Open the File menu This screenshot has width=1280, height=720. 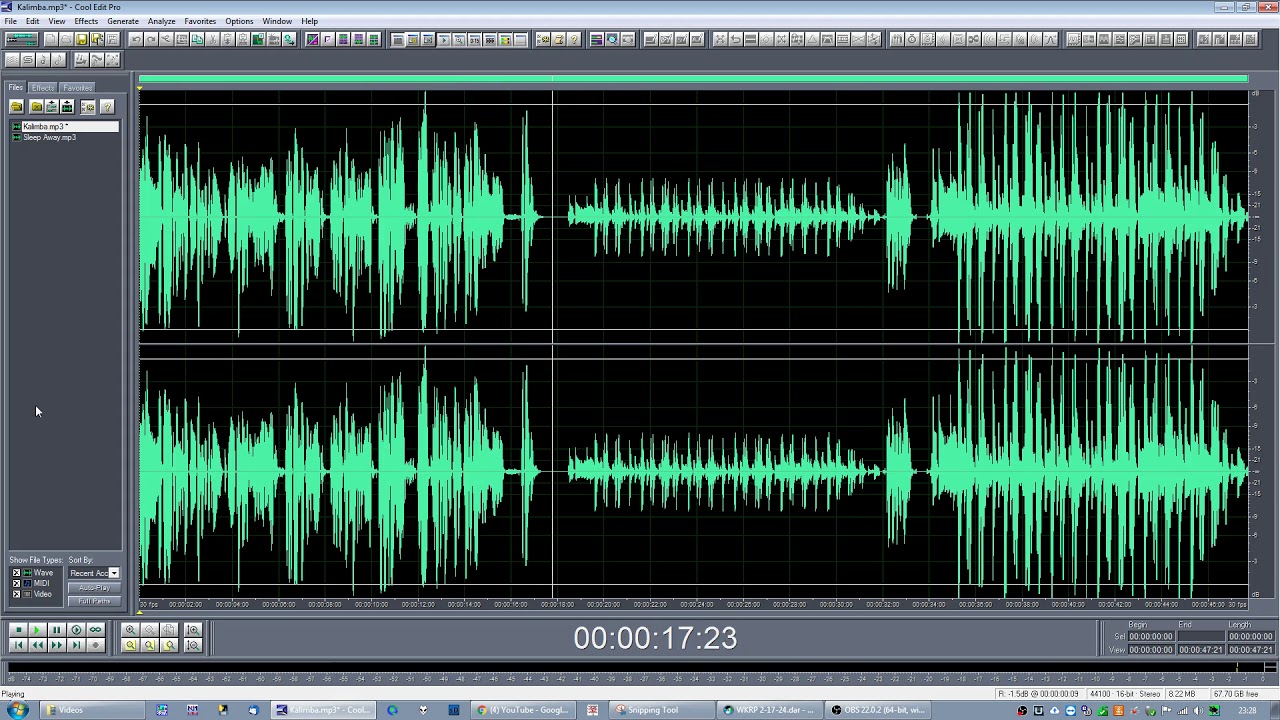point(10,21)
